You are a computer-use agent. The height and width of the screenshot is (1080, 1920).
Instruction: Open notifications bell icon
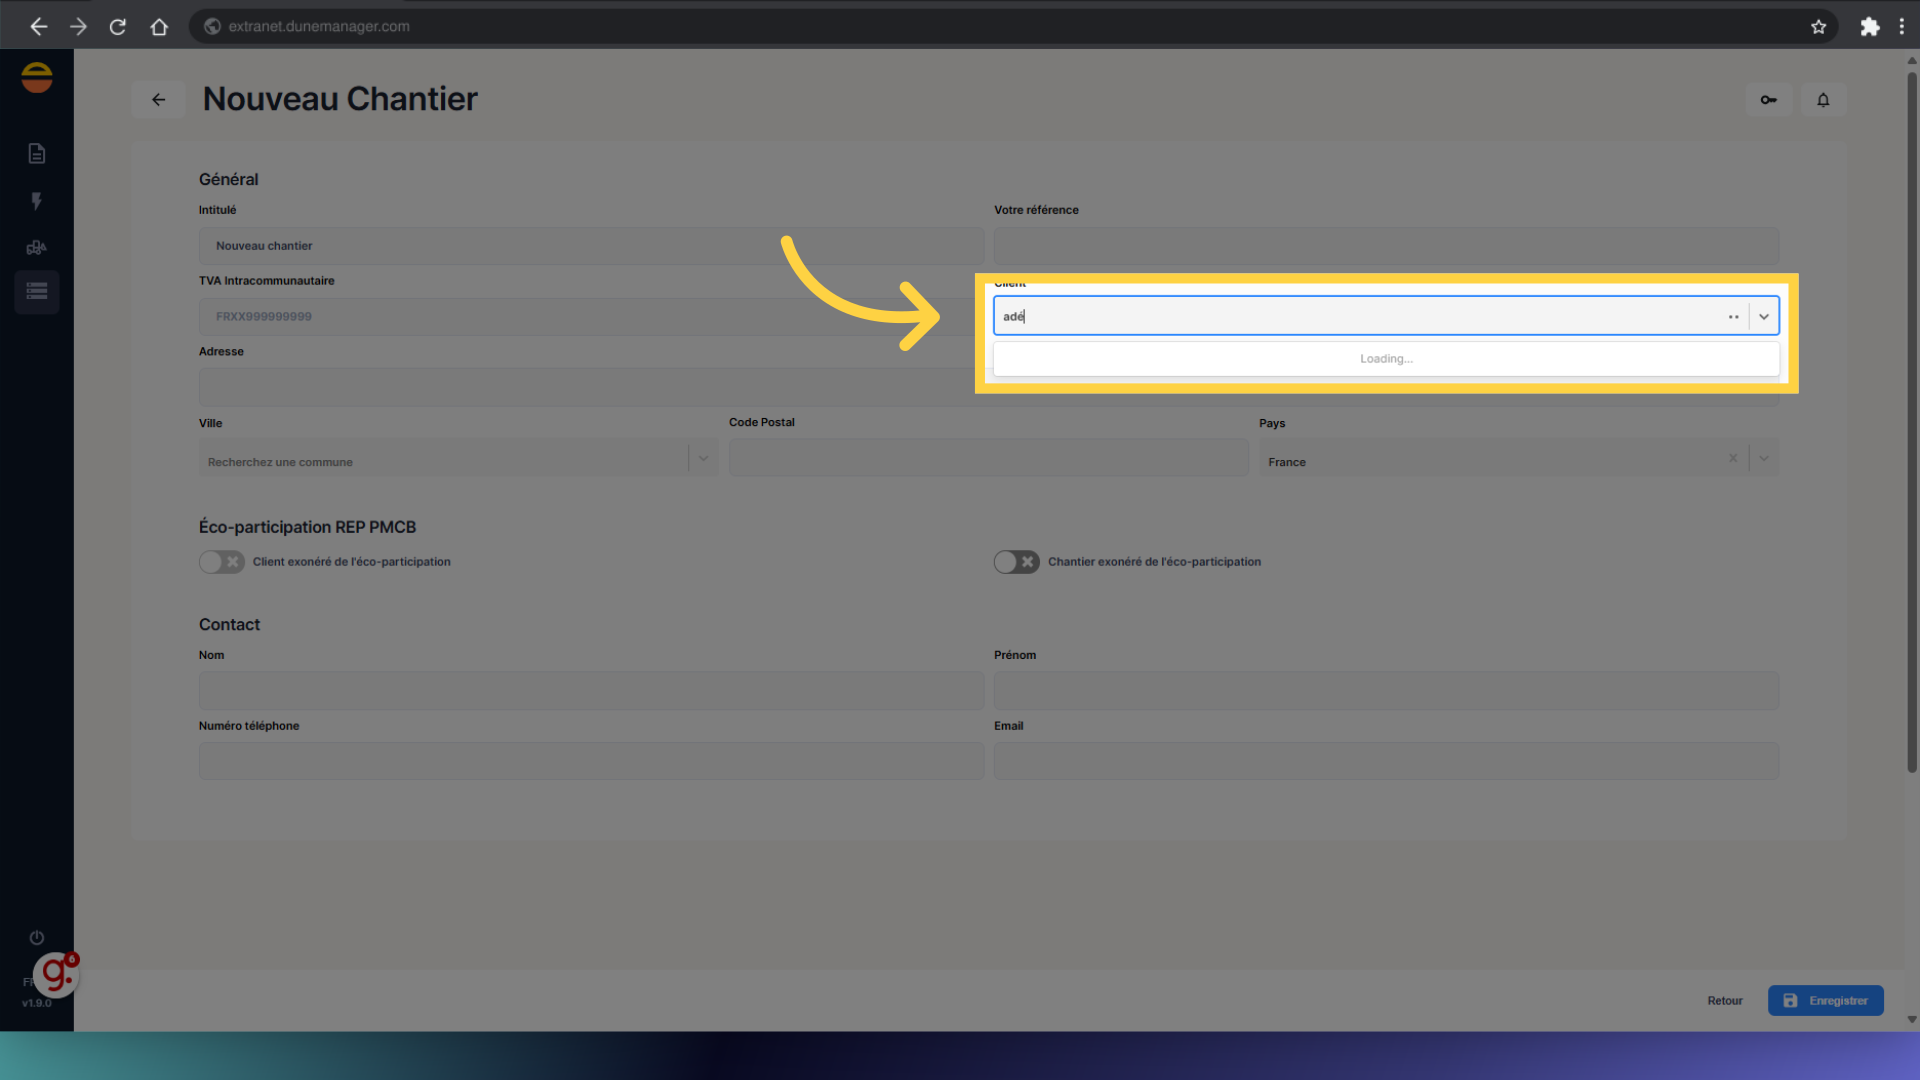point(1823,100)
